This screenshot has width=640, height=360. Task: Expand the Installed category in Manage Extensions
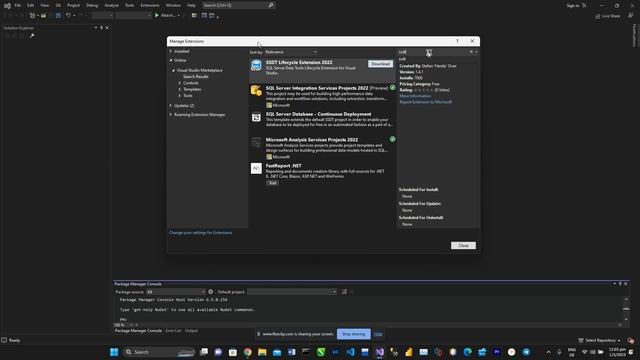point(171,51)
